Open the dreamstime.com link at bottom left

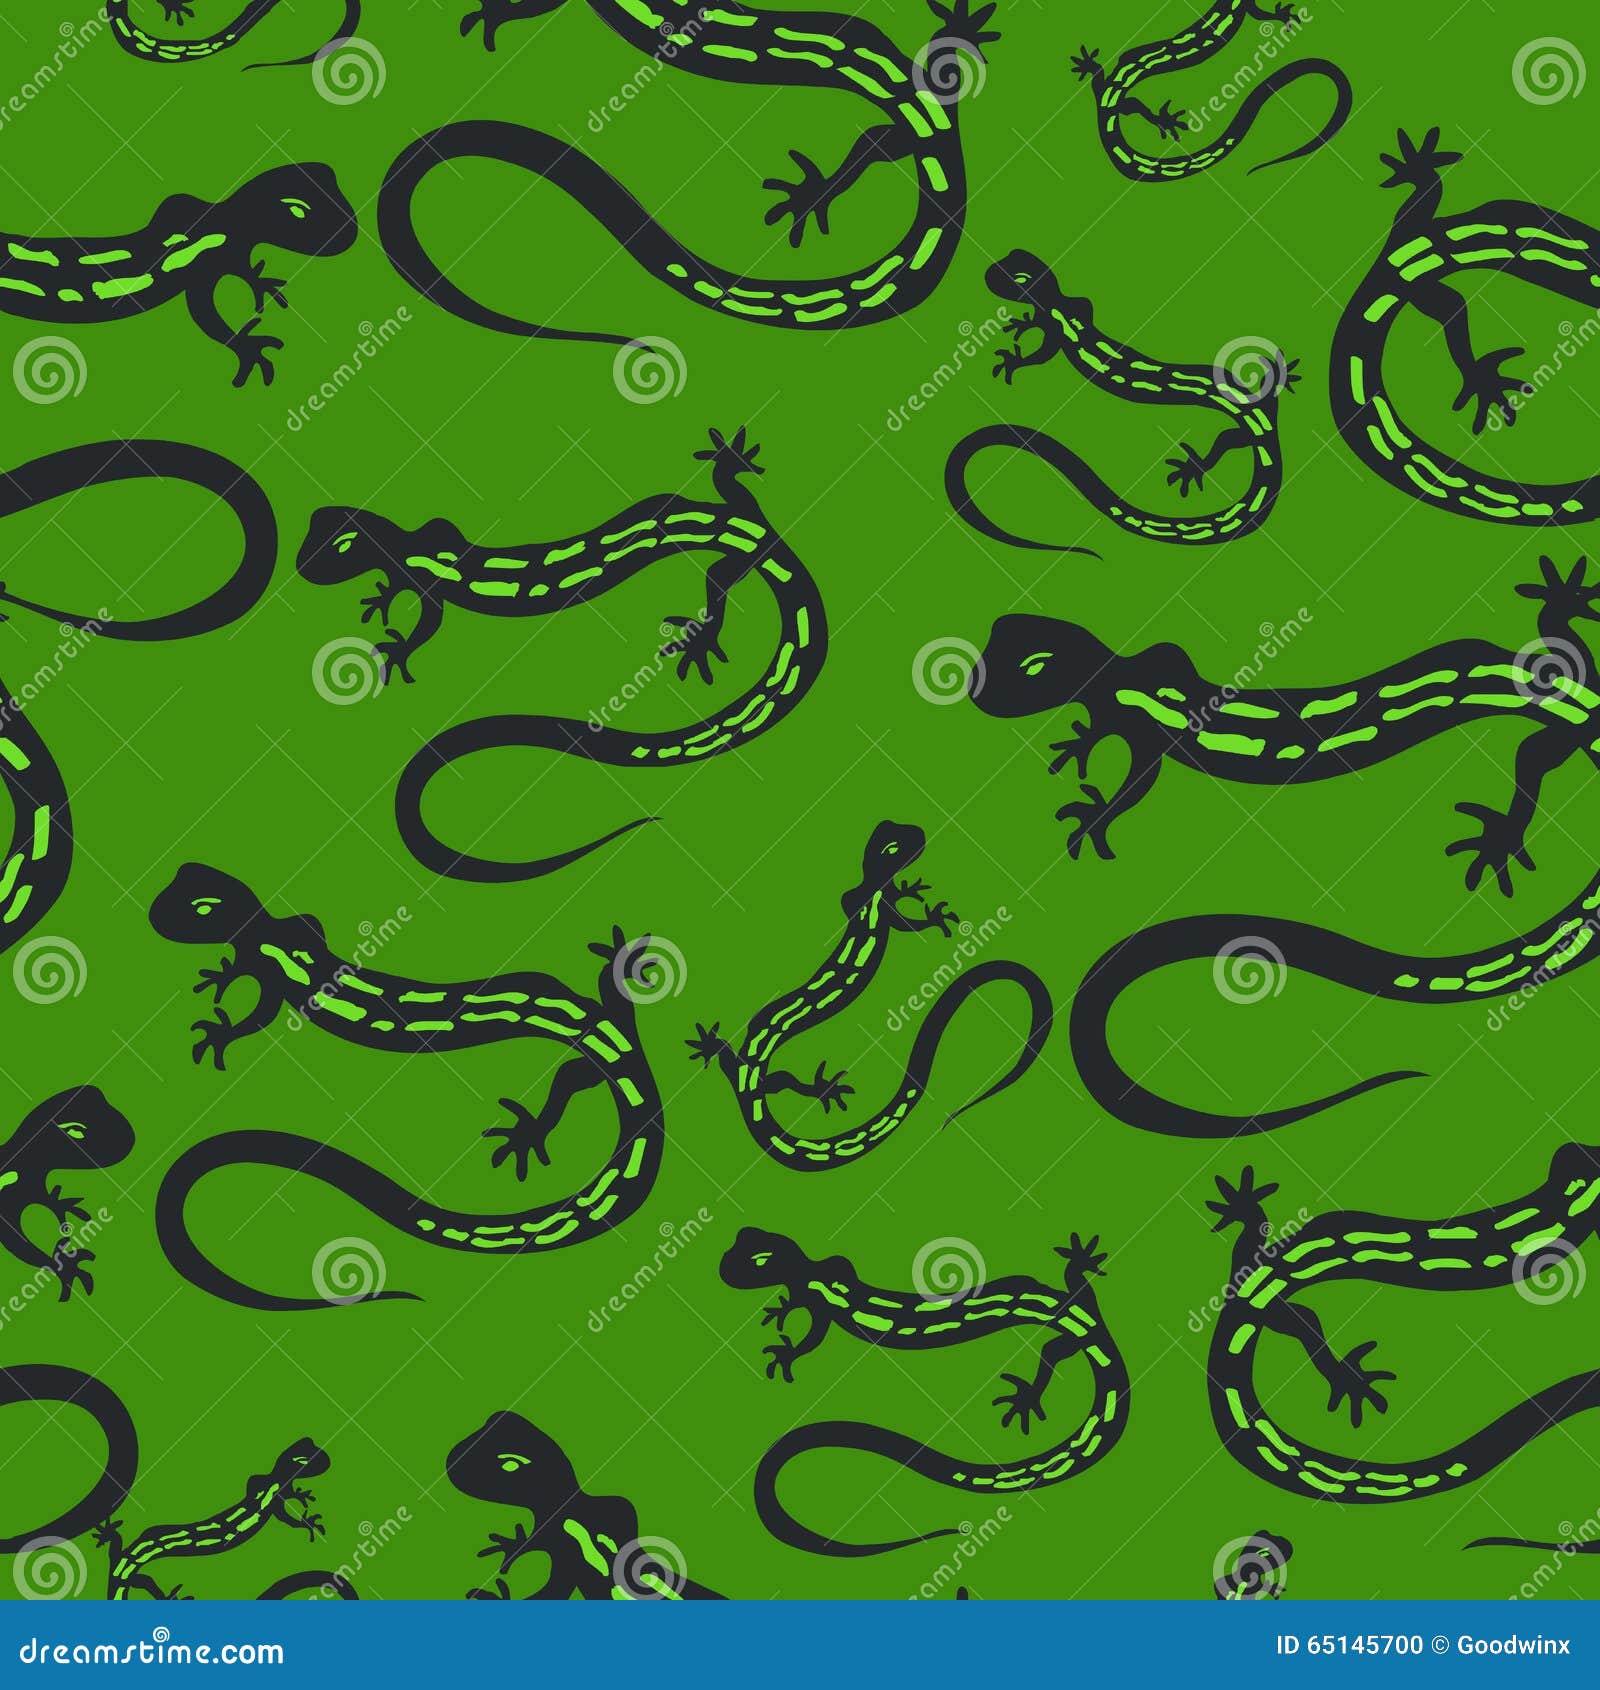pyautogui.click(x=150, y=1653)
